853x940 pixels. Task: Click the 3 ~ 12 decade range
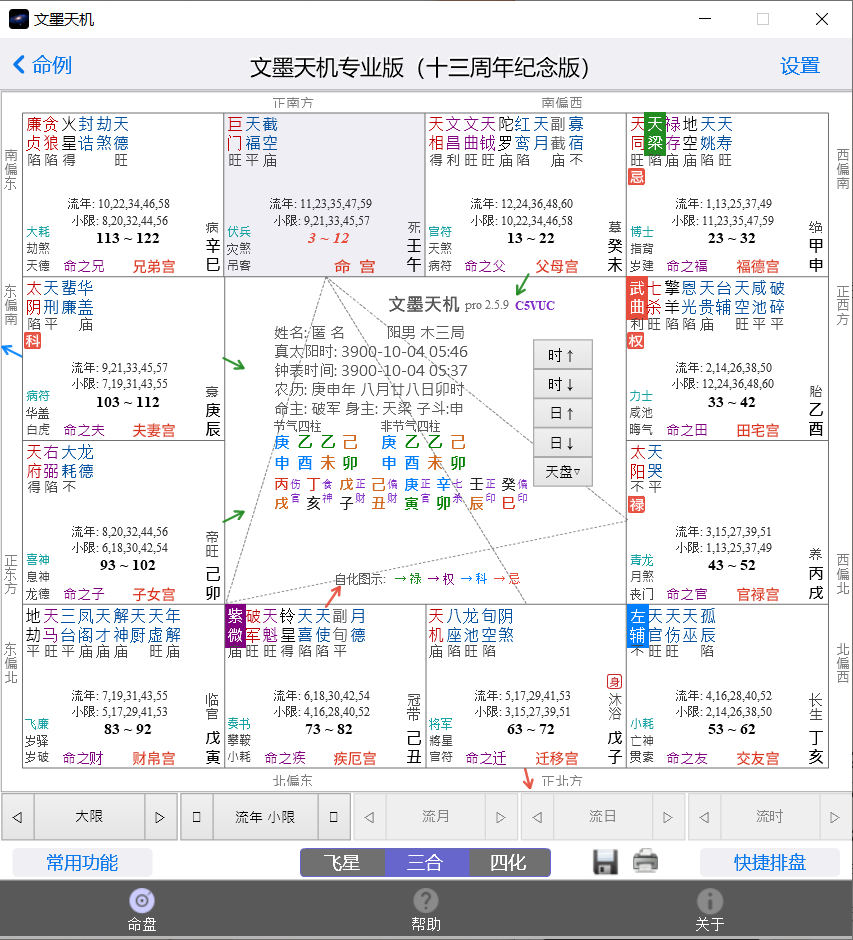point(328,238)
